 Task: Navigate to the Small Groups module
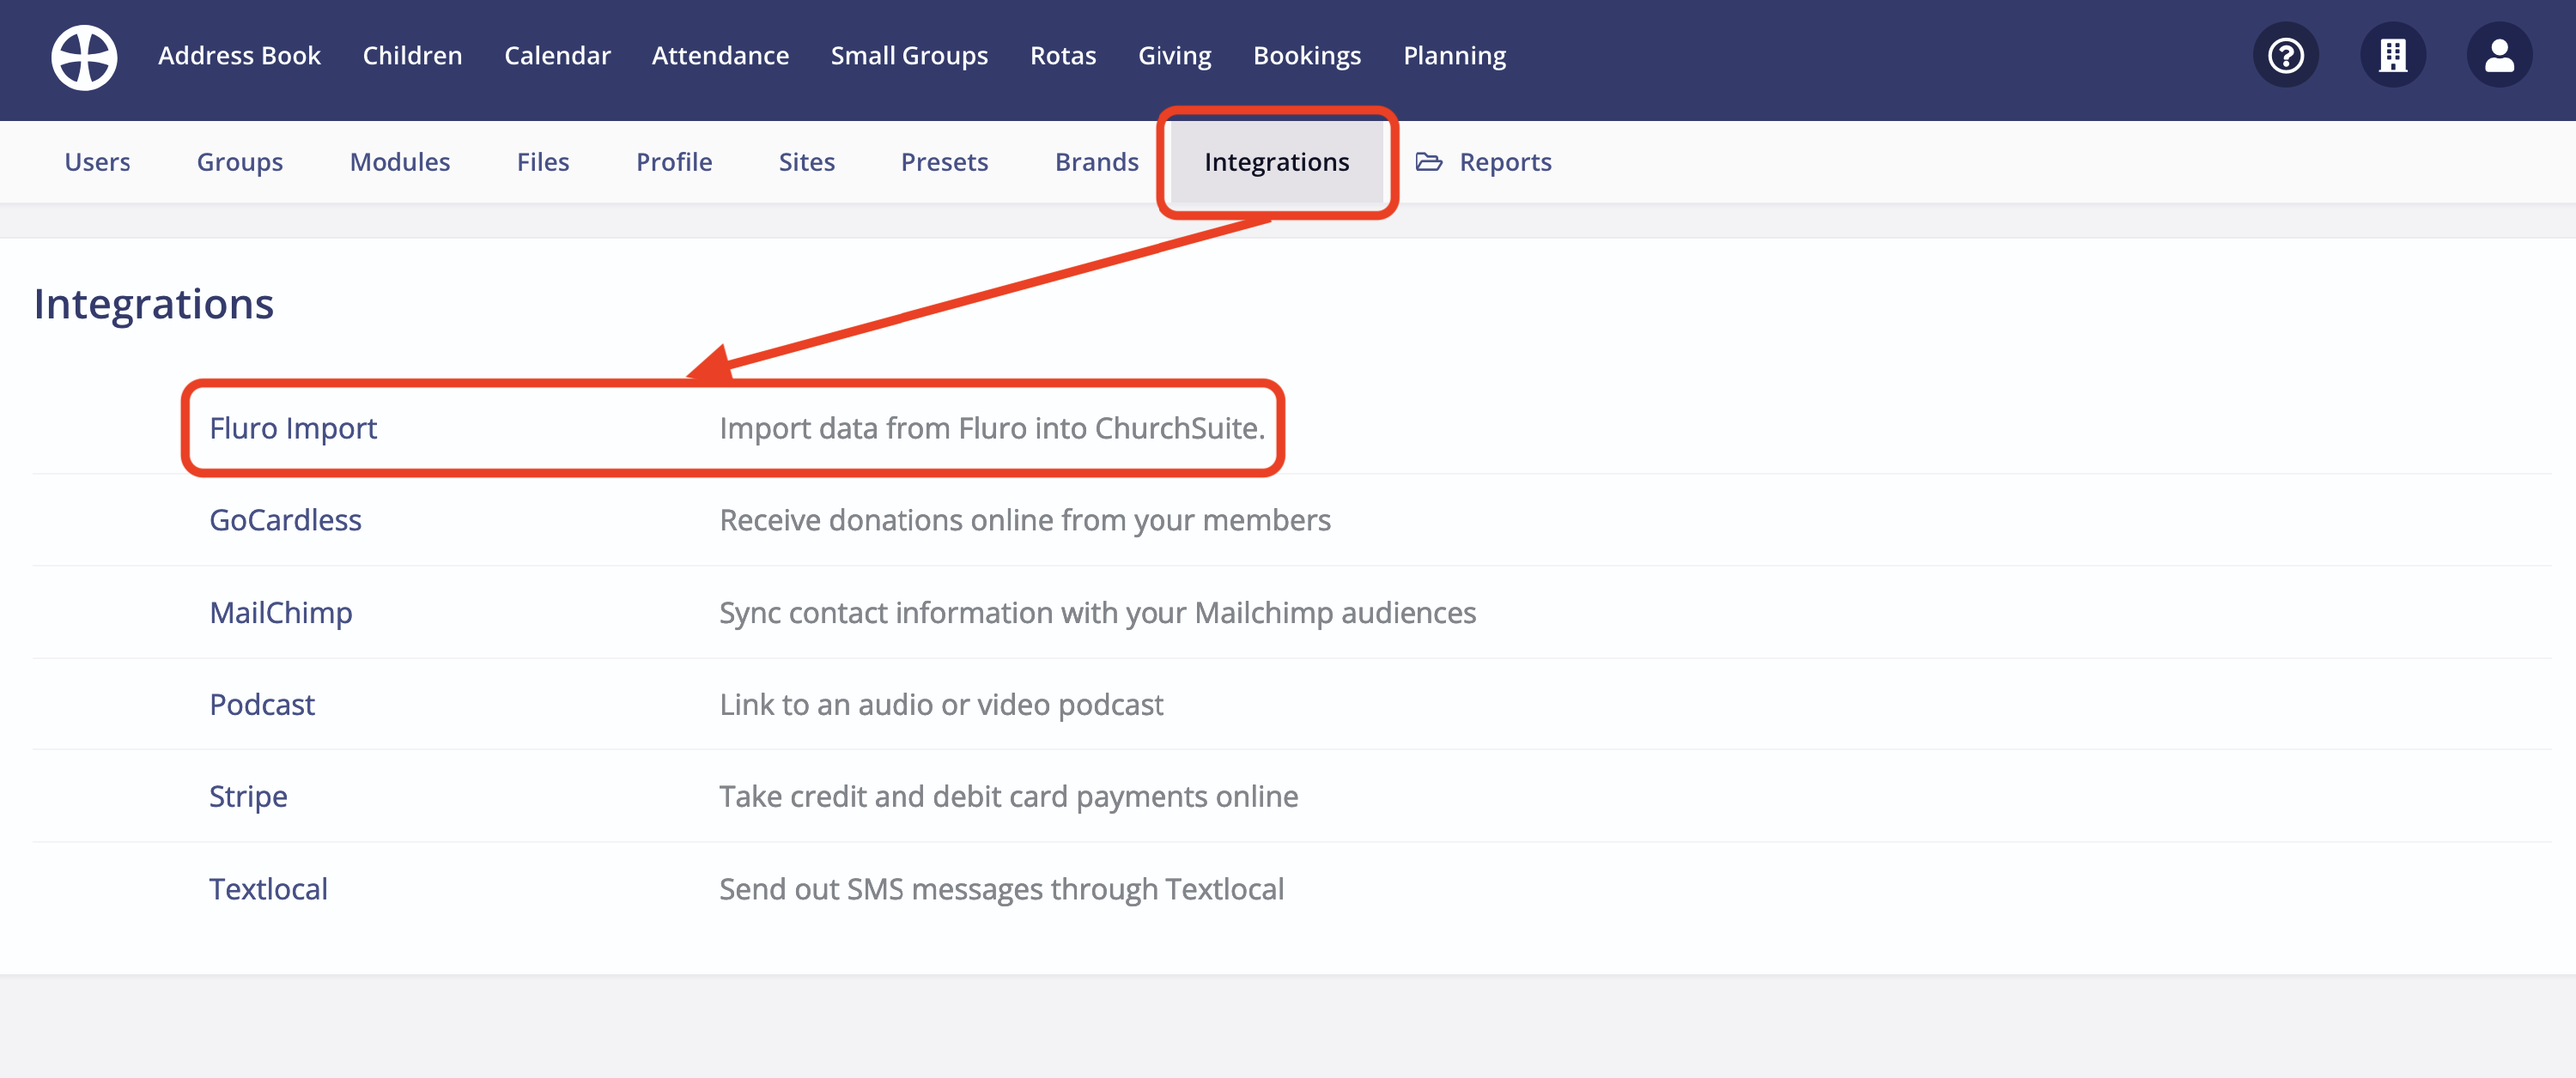point(909,55)
